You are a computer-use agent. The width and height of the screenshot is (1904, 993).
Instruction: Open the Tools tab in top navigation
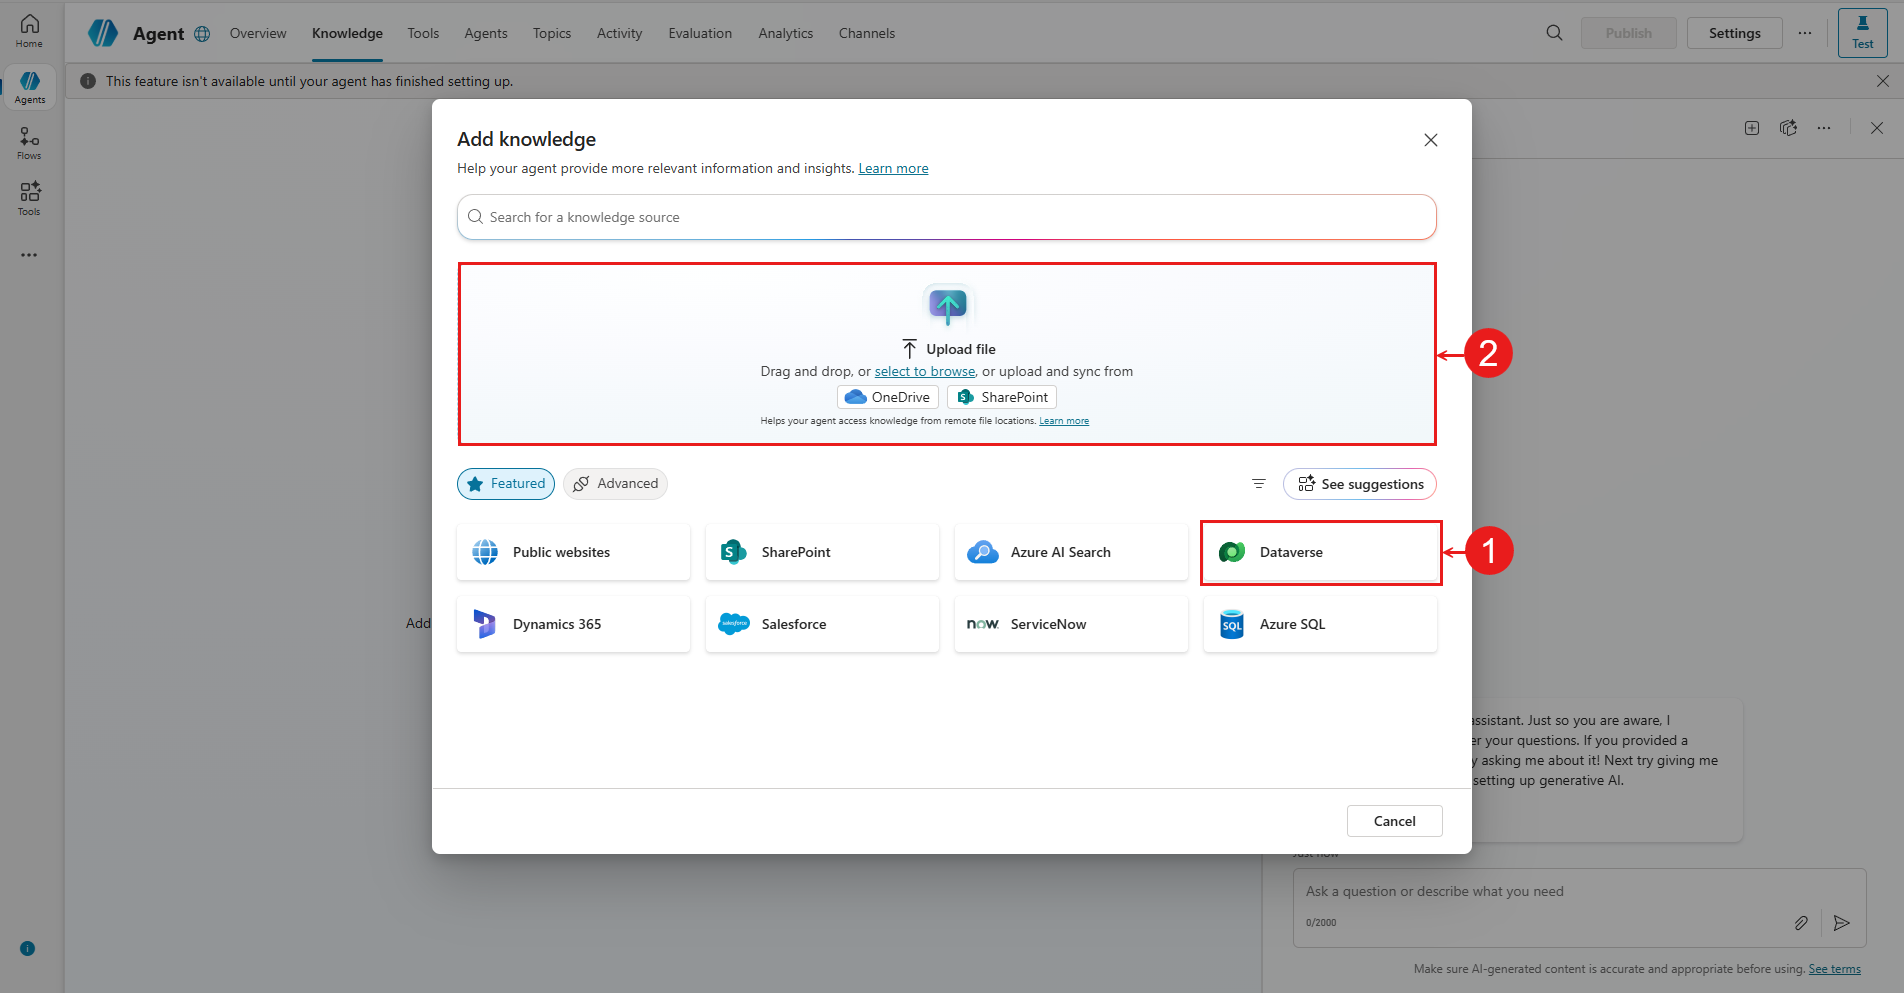[423, 33]
